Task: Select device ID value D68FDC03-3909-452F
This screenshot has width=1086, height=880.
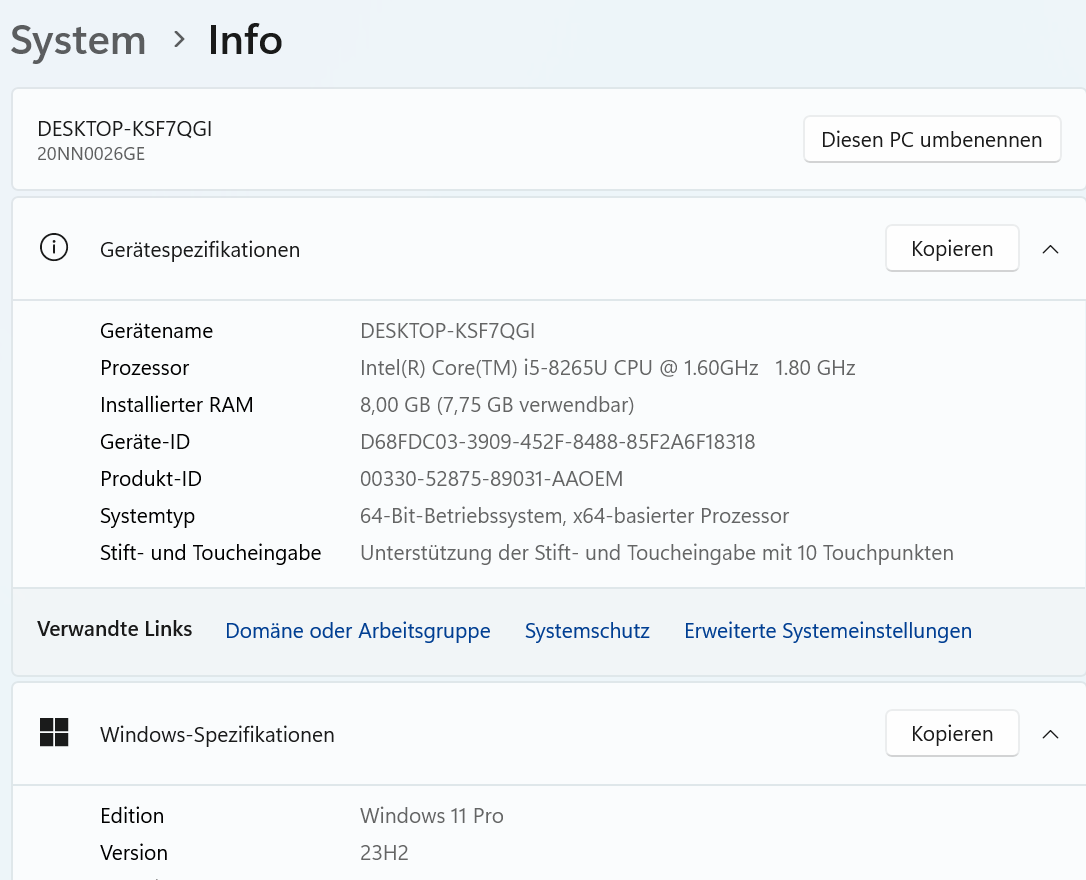Action: pyautogui.click(x=558, y=442)
